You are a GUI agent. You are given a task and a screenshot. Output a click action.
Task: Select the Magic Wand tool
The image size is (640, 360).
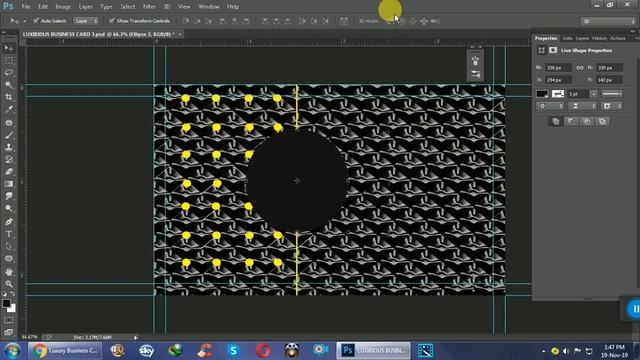coord(9,85)
